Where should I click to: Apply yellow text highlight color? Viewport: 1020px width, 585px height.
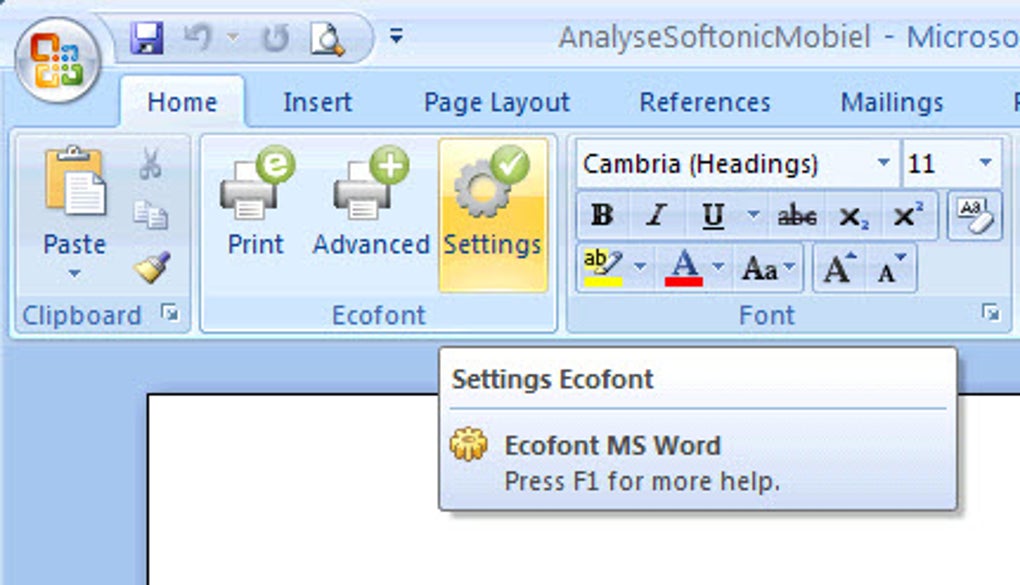click(x=603, y=267)
